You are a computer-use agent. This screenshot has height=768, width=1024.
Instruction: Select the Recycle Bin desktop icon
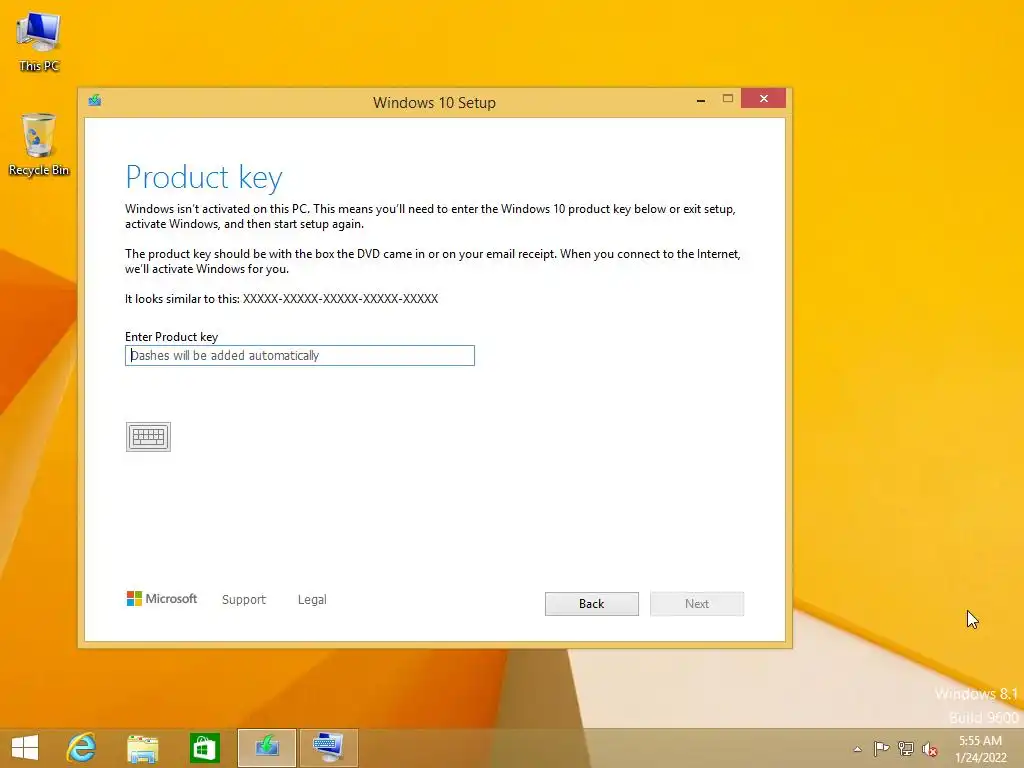click(x=39, y=145)
